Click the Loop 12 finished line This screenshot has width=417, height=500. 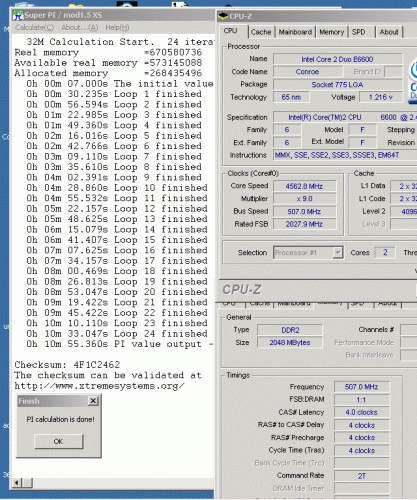click(x=117, y=209)
